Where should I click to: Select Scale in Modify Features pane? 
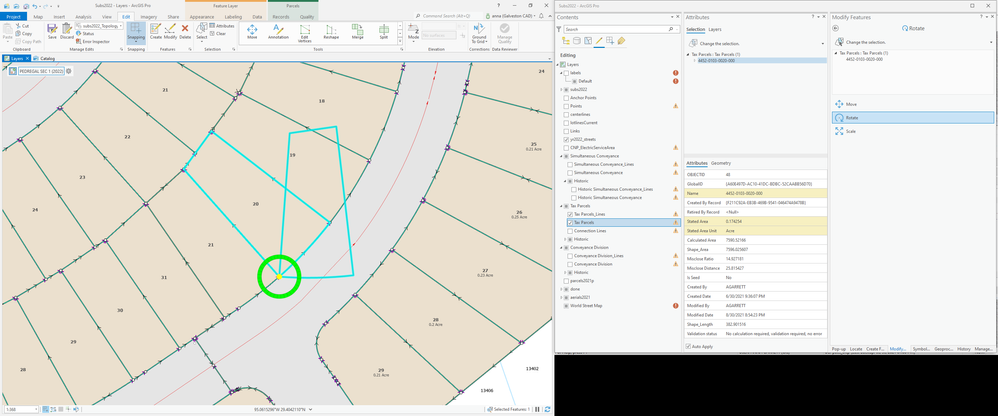pyautogui.click(x=851, y=131)
